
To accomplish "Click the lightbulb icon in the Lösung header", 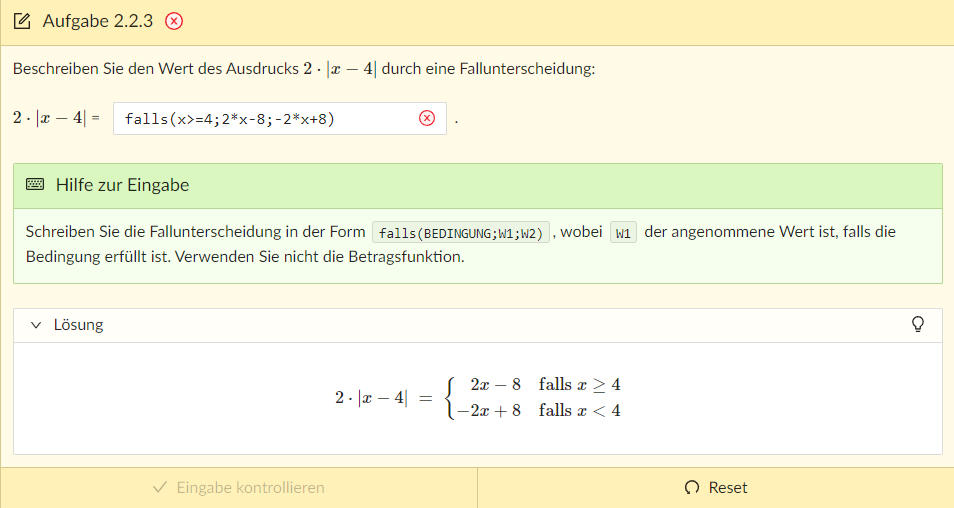I will [918, 324].
